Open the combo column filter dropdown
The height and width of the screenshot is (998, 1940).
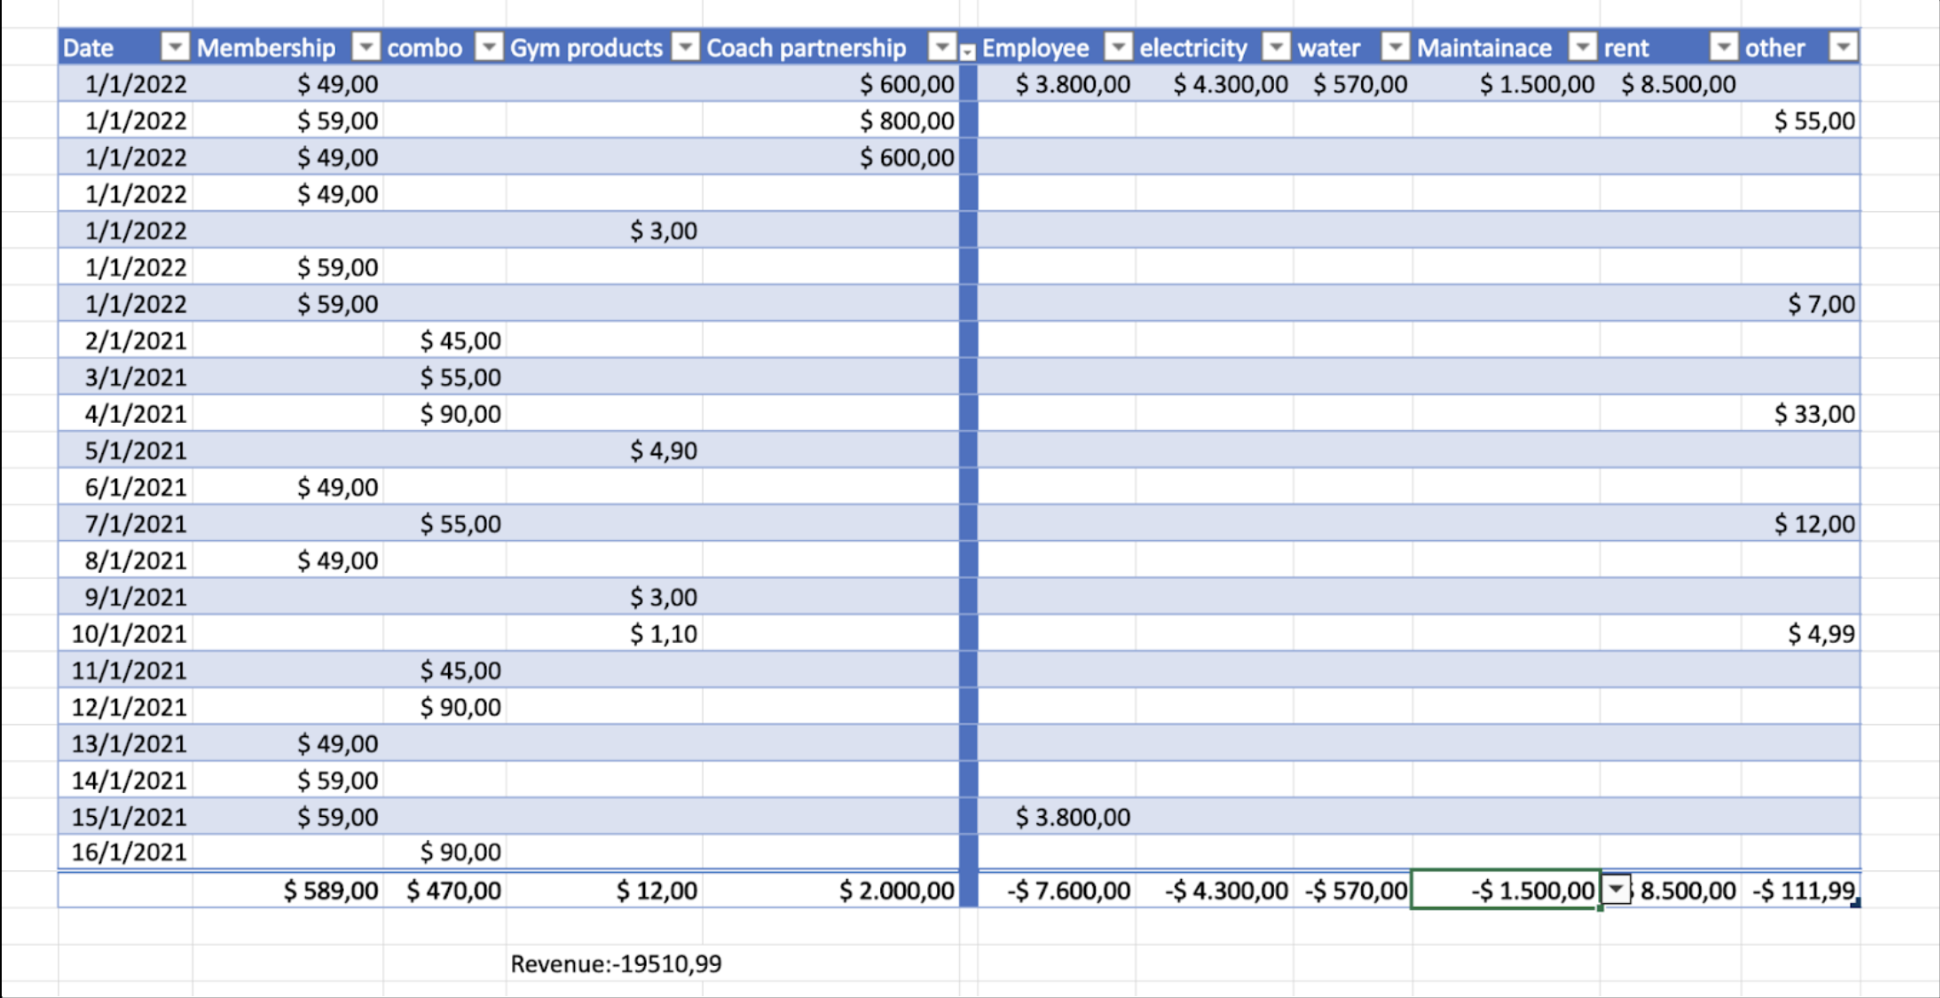tap(489, 47)
